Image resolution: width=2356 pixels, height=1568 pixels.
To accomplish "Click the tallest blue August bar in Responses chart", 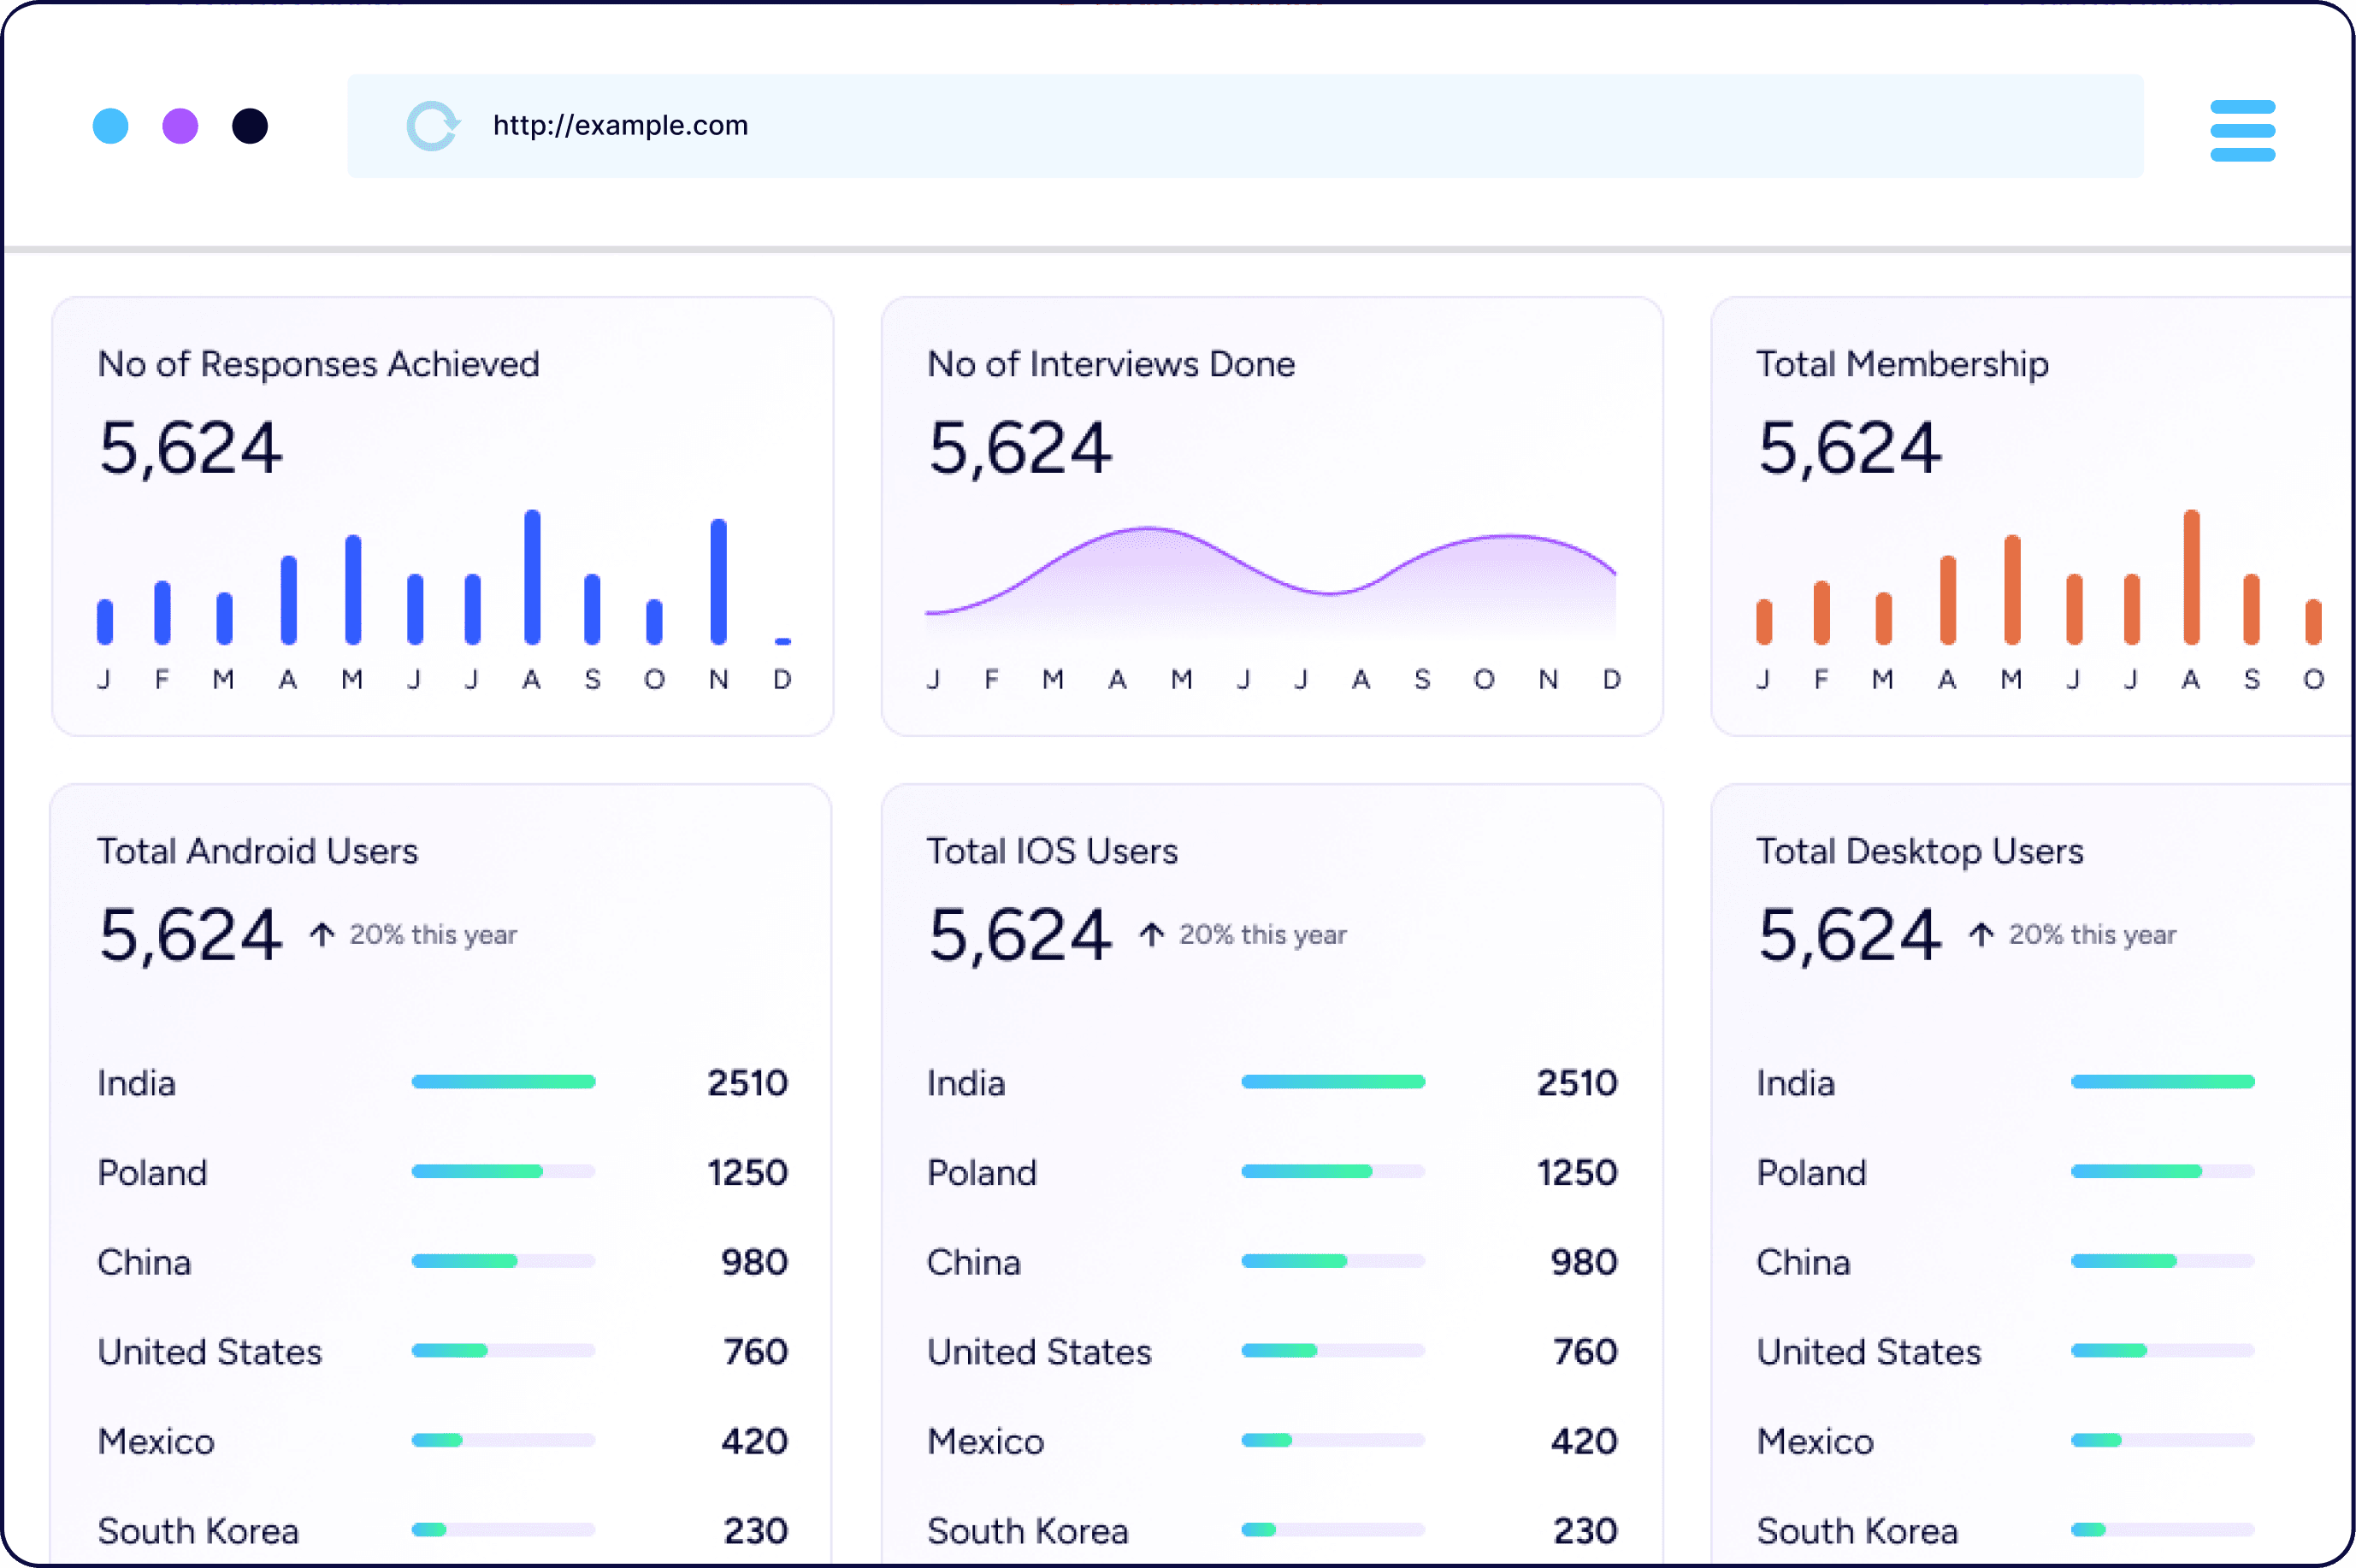I will 532,577.
